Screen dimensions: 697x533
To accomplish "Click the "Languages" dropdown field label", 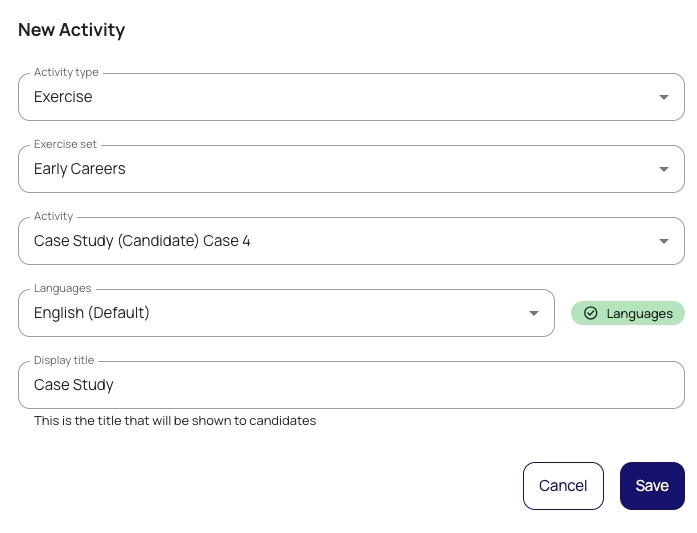I will [62, 289].
